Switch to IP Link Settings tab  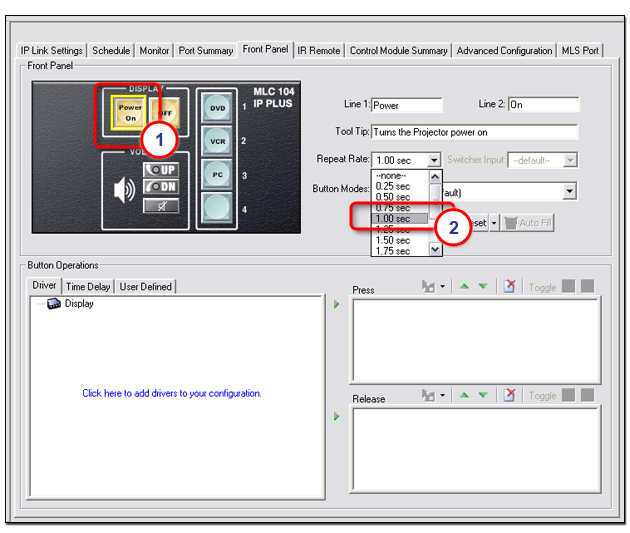(x=51, y=51)
